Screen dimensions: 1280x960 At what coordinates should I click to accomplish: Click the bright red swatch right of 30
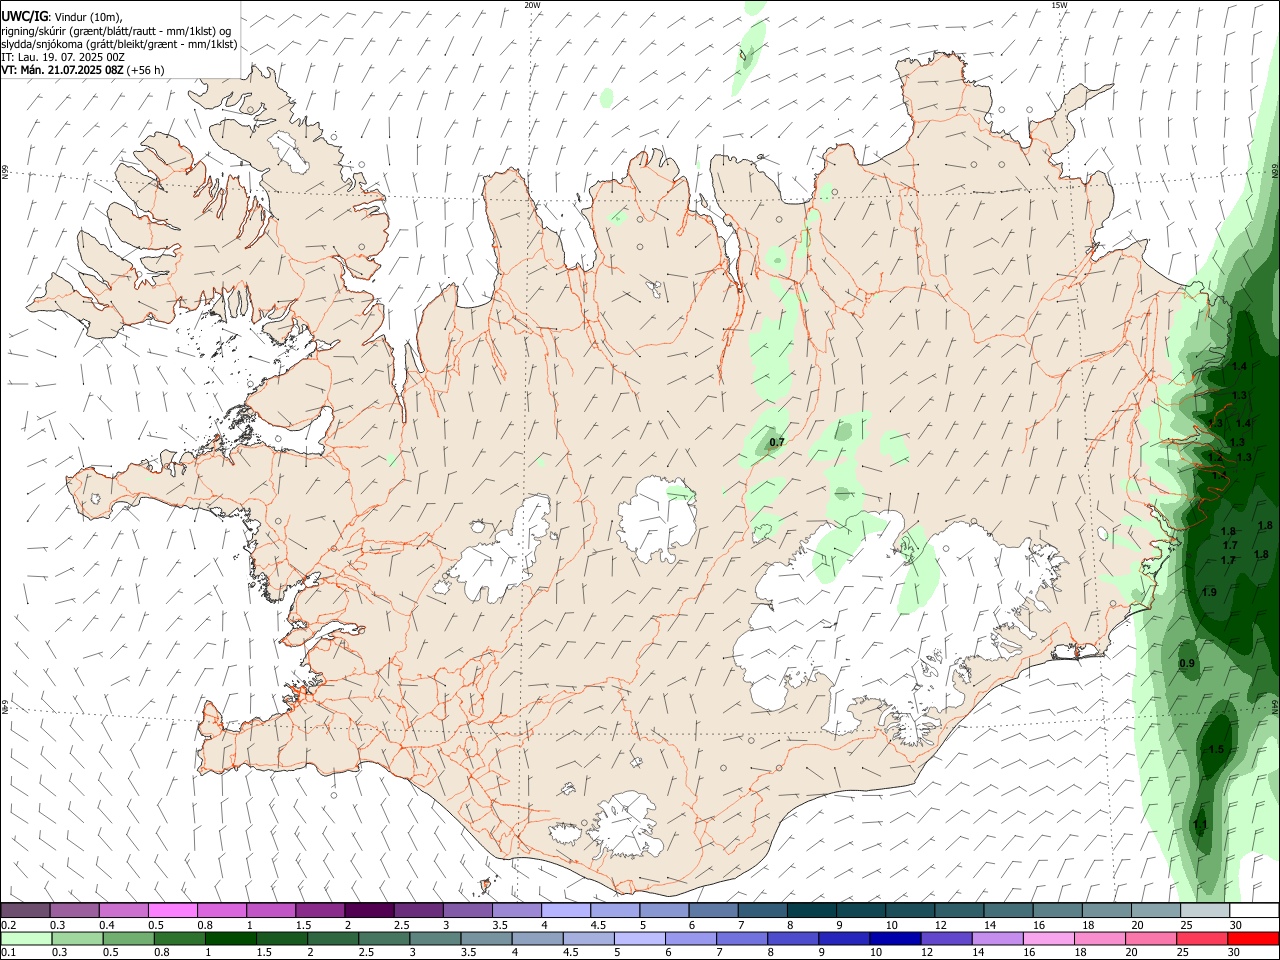(x=1254, y=938)
